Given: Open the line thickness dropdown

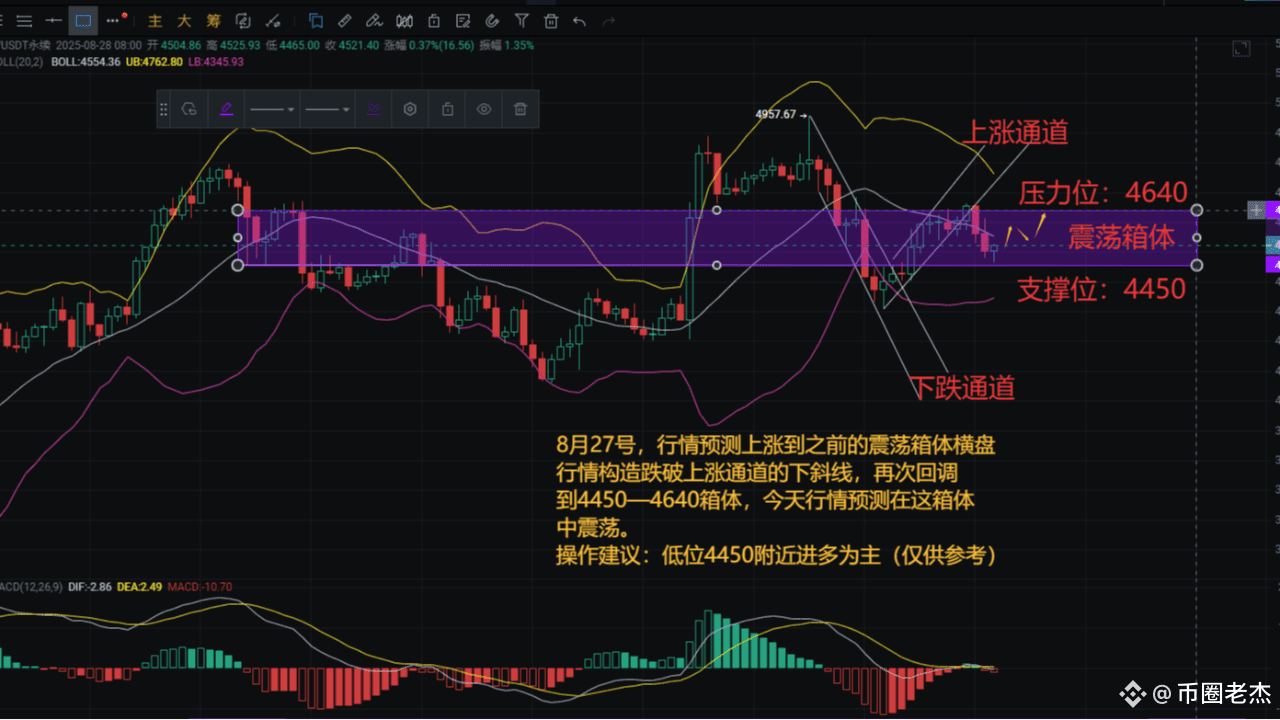Looking at the screenshot, I should 327,109.
